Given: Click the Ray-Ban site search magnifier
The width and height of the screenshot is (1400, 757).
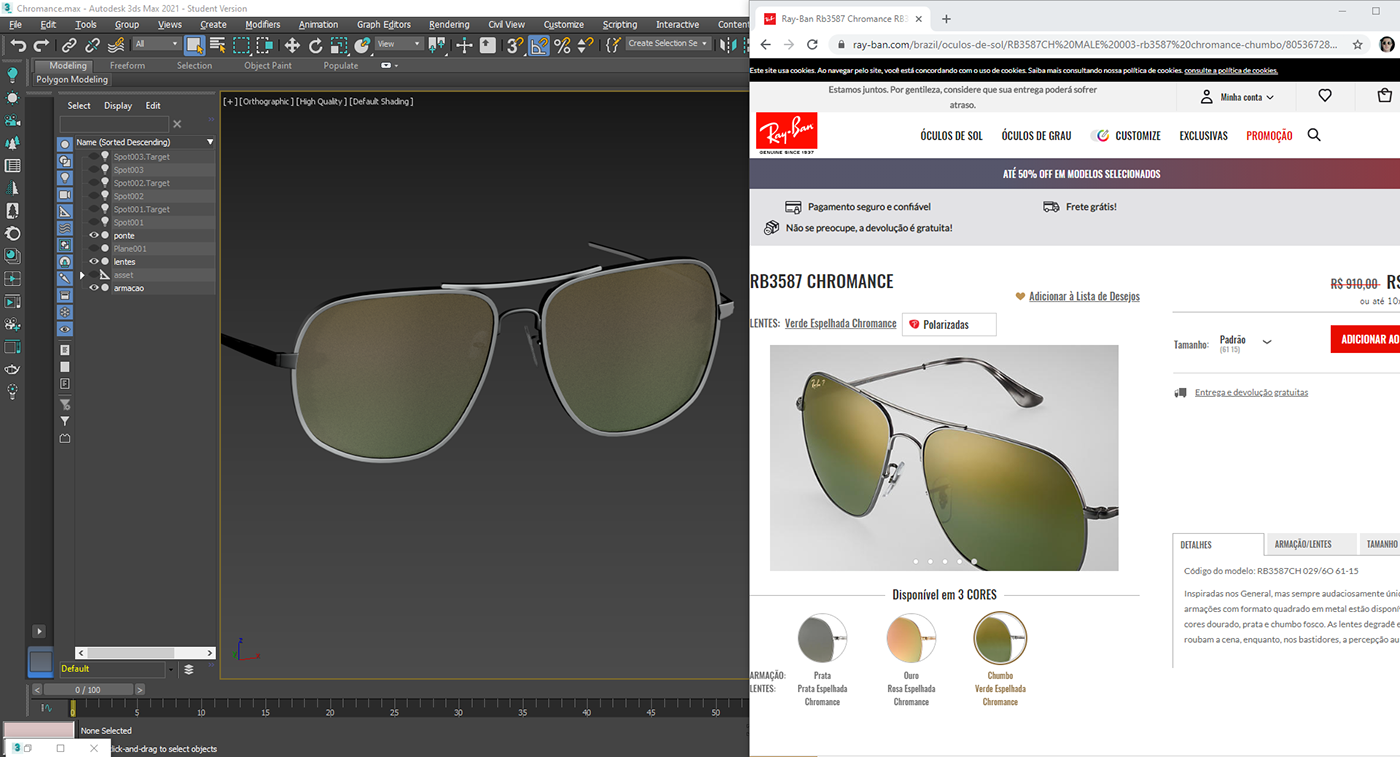Looking at the screenshot, I should 1314,135.
